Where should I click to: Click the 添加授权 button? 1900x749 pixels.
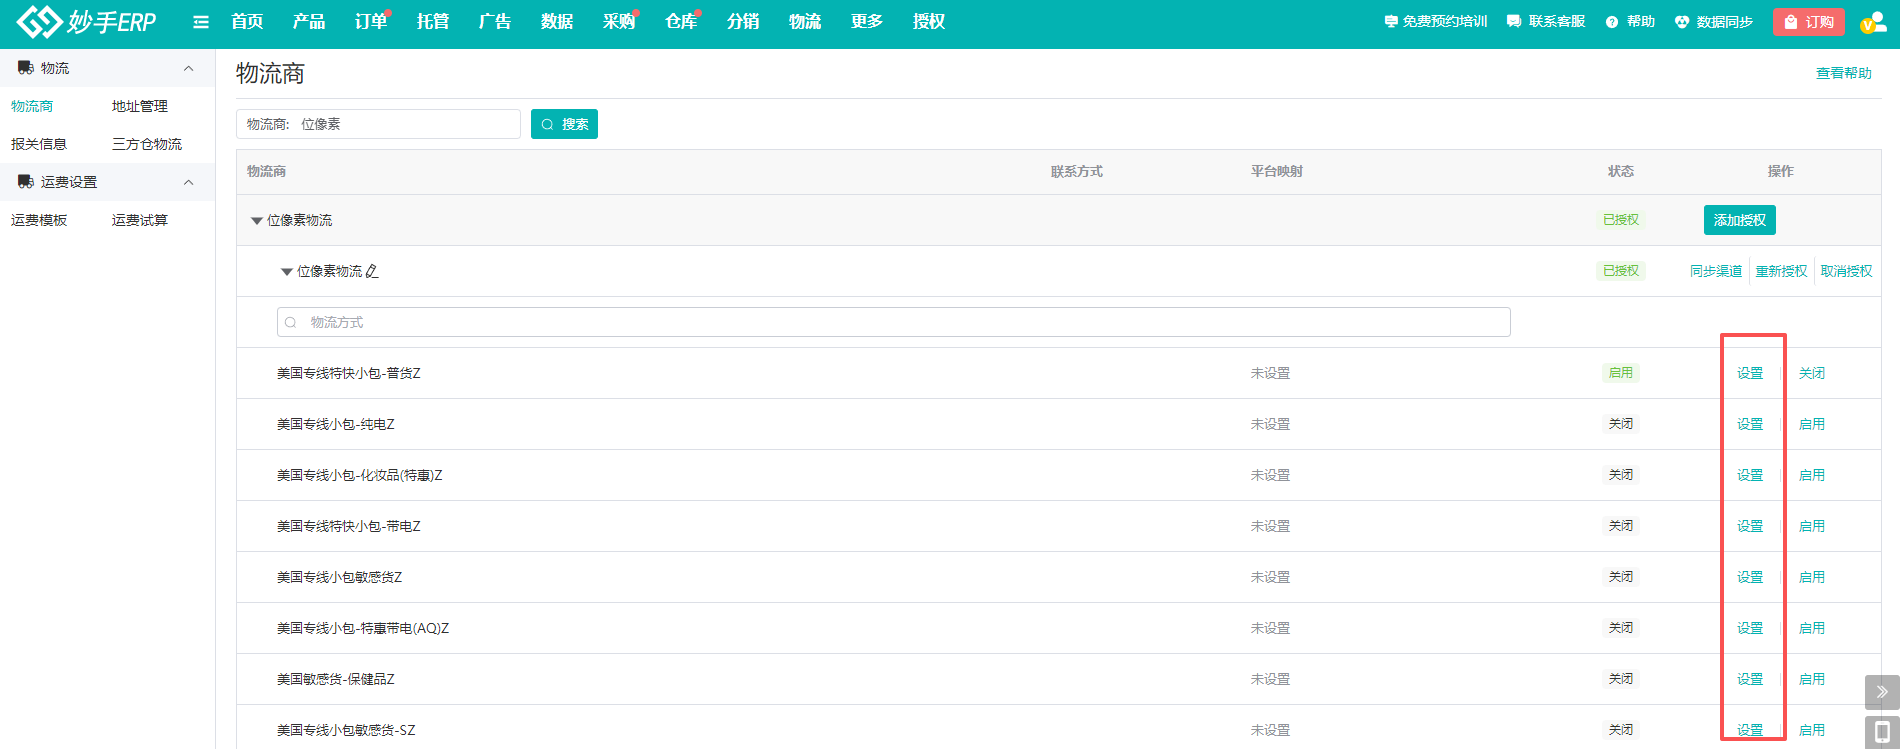tap(1739, 220)
